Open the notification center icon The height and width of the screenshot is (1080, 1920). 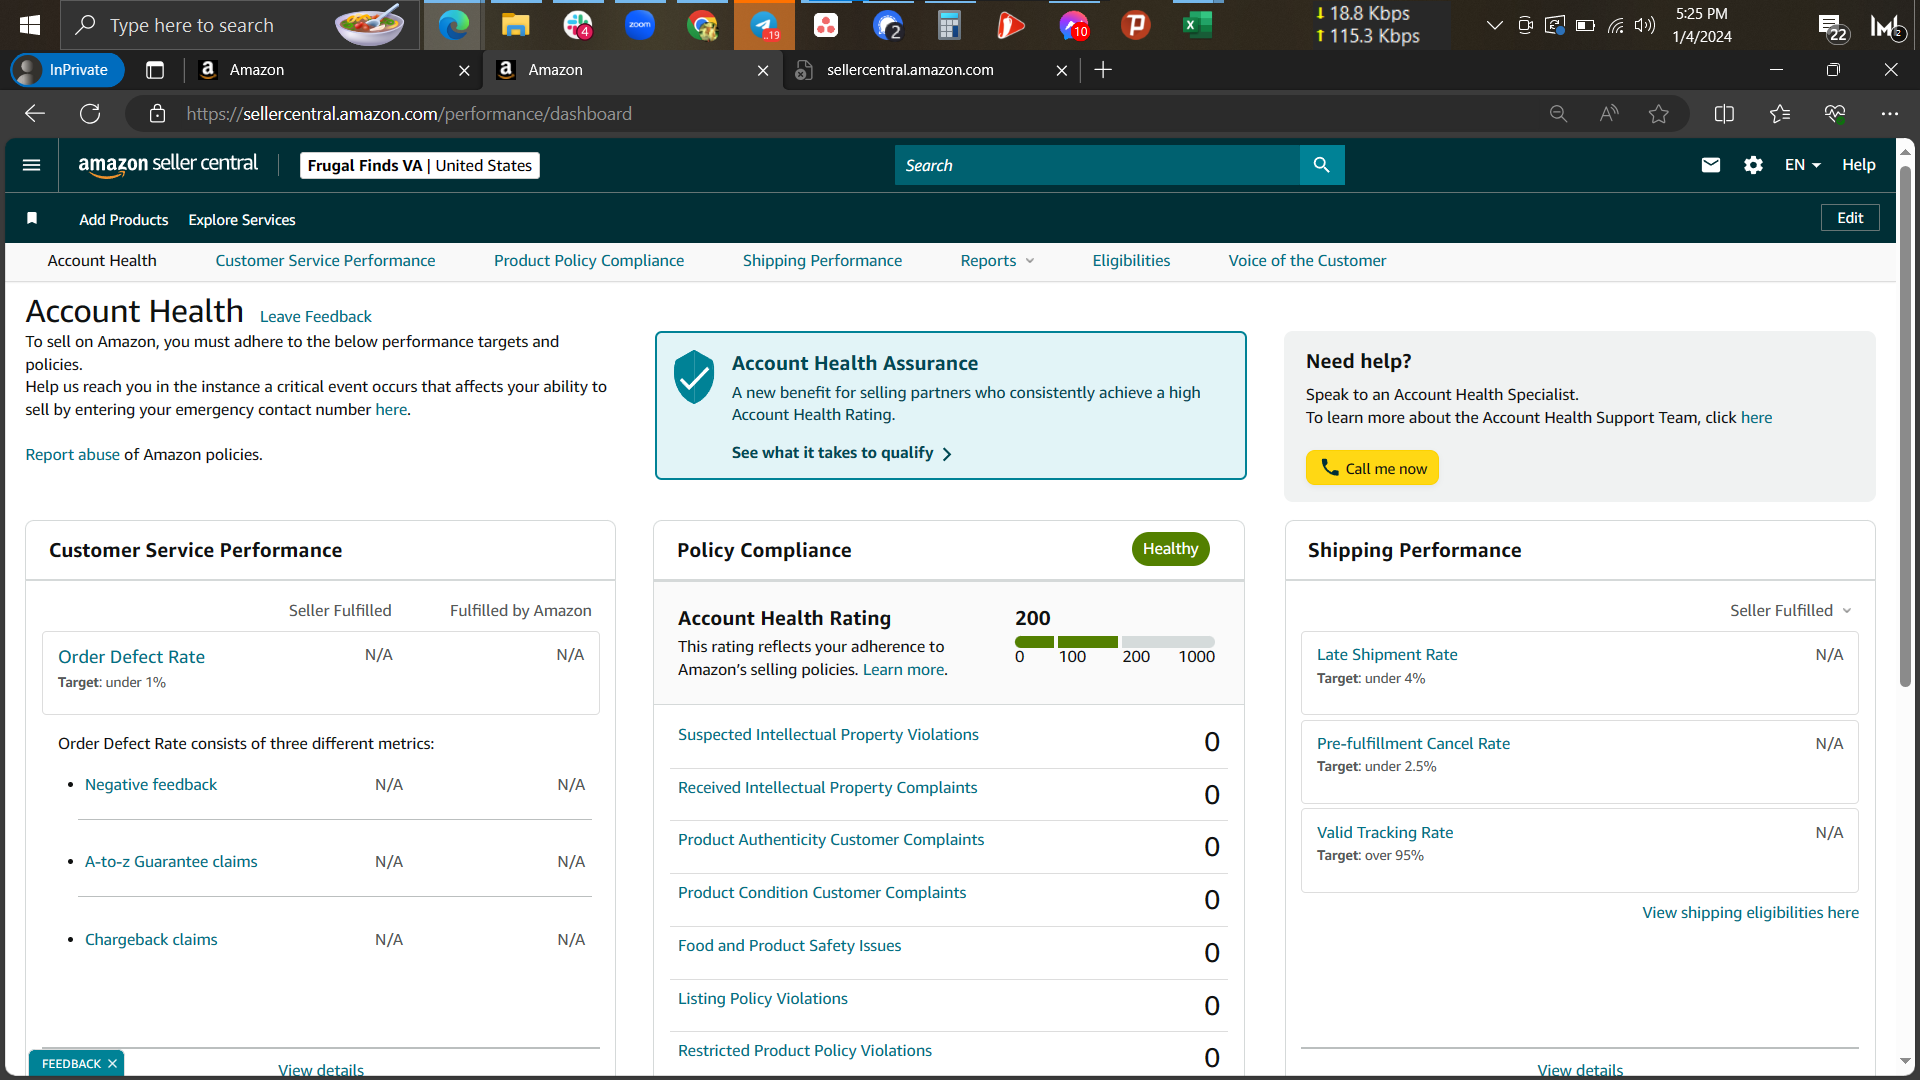click(x=1832, y=27)
